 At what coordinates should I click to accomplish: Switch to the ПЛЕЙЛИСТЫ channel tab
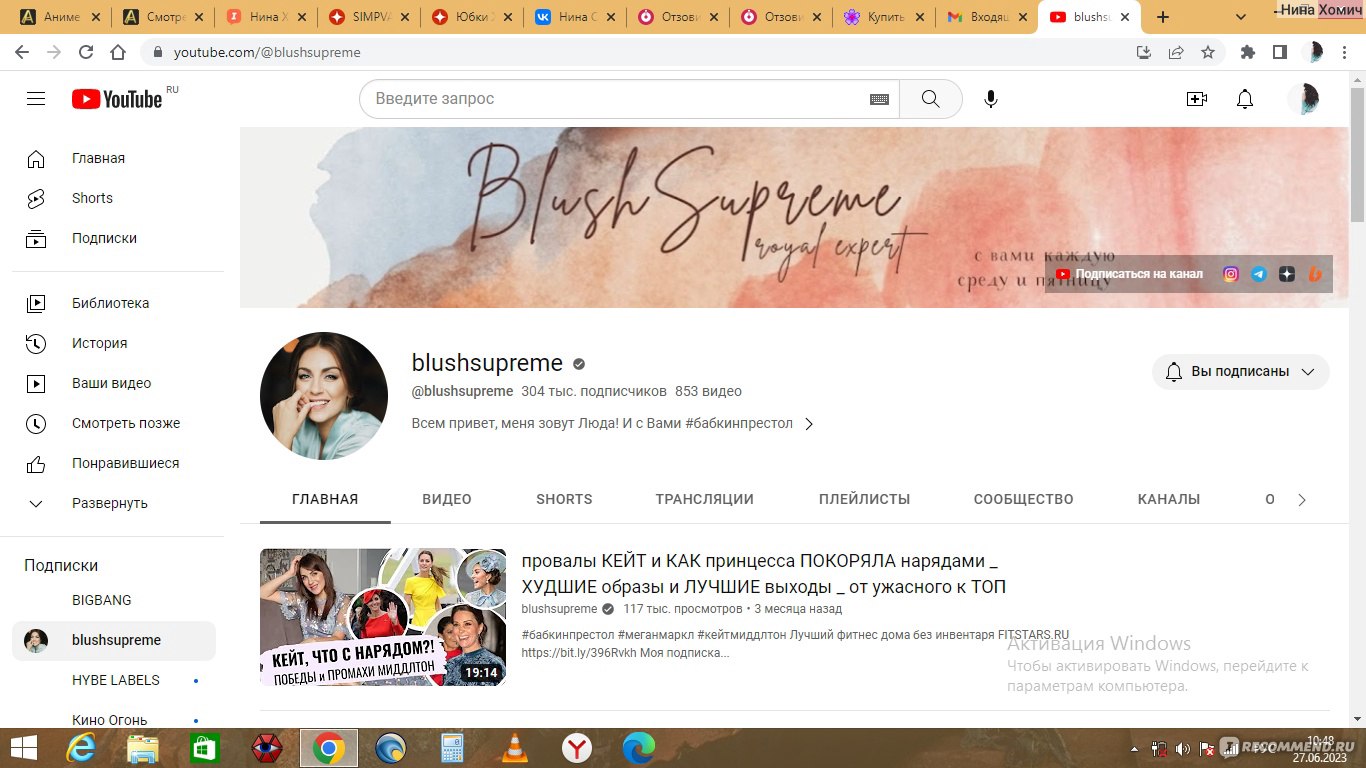(864, 499)
